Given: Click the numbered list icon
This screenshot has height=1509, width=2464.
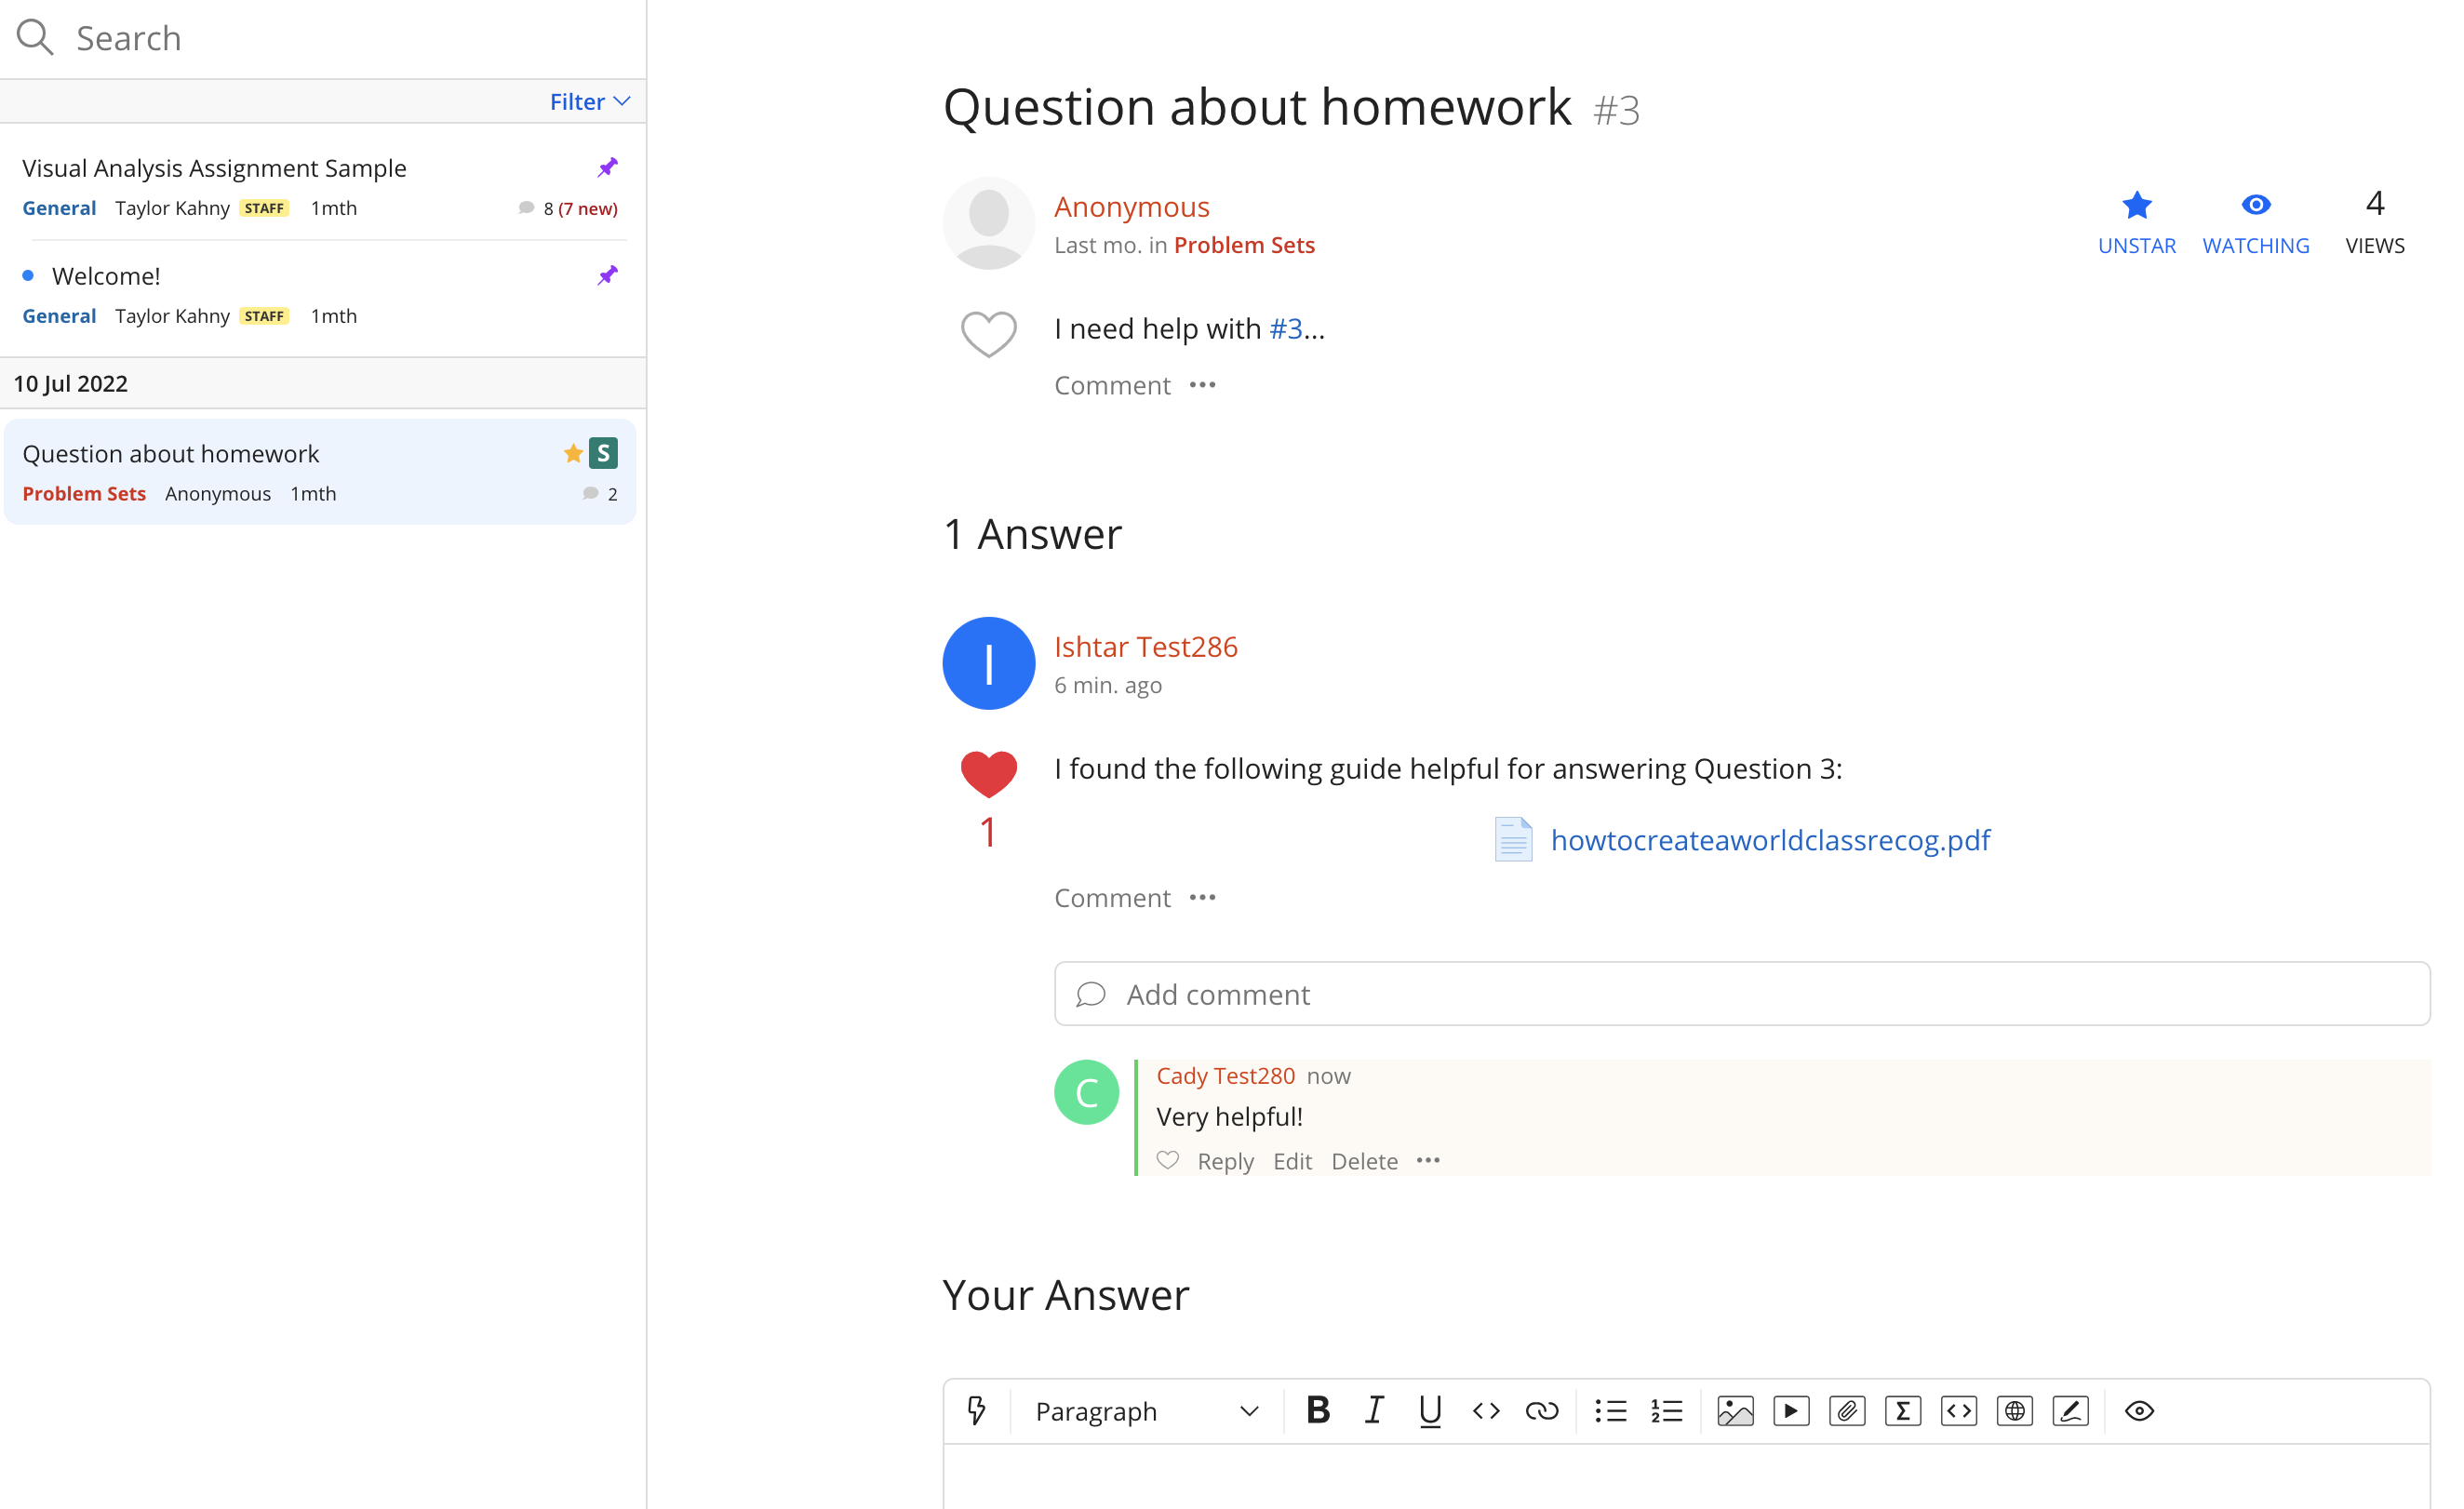Looking at the screenshot, I should (x=1666, y=1410).
